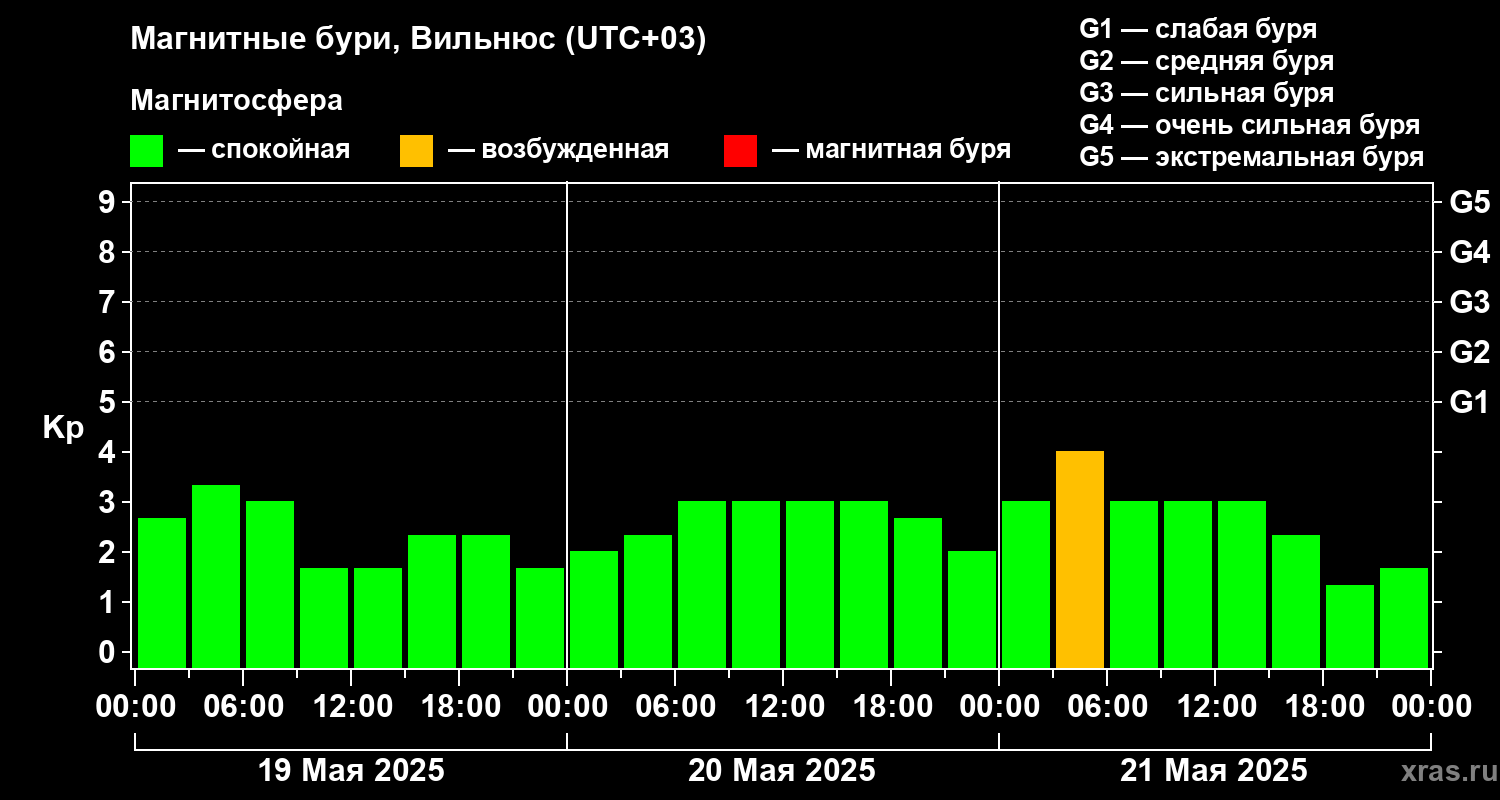This screenshot has height=800, width=1500.
Task: Click the '12:00' time label under 21 May
Action: 1215,707
